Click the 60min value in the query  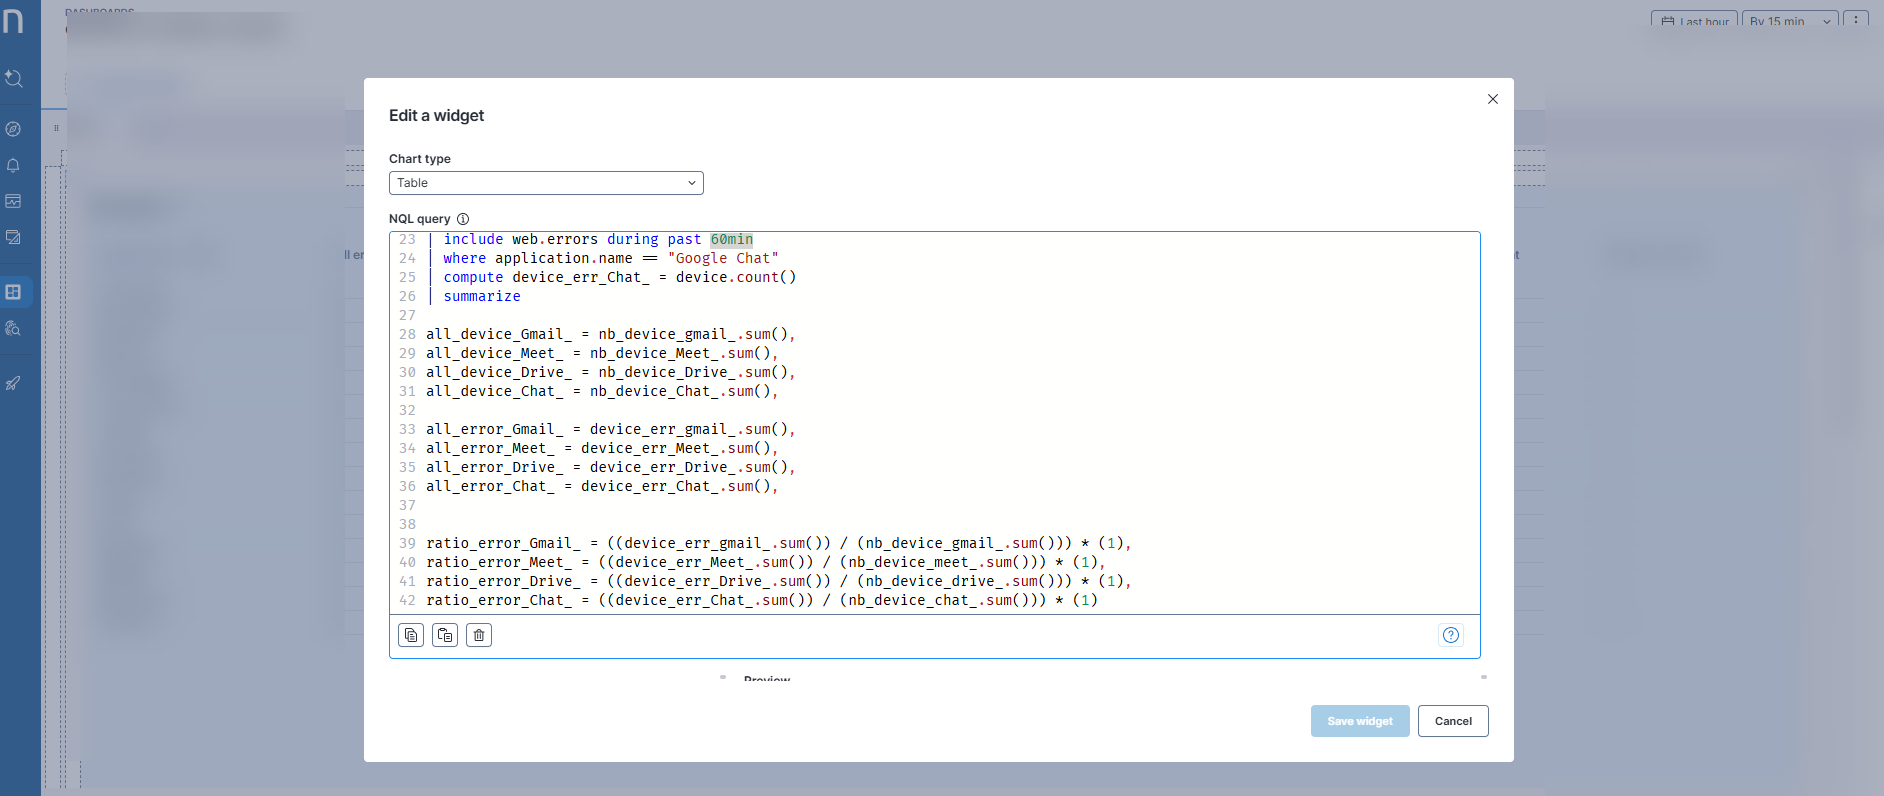pyautogui.click(x=731, y=239)
